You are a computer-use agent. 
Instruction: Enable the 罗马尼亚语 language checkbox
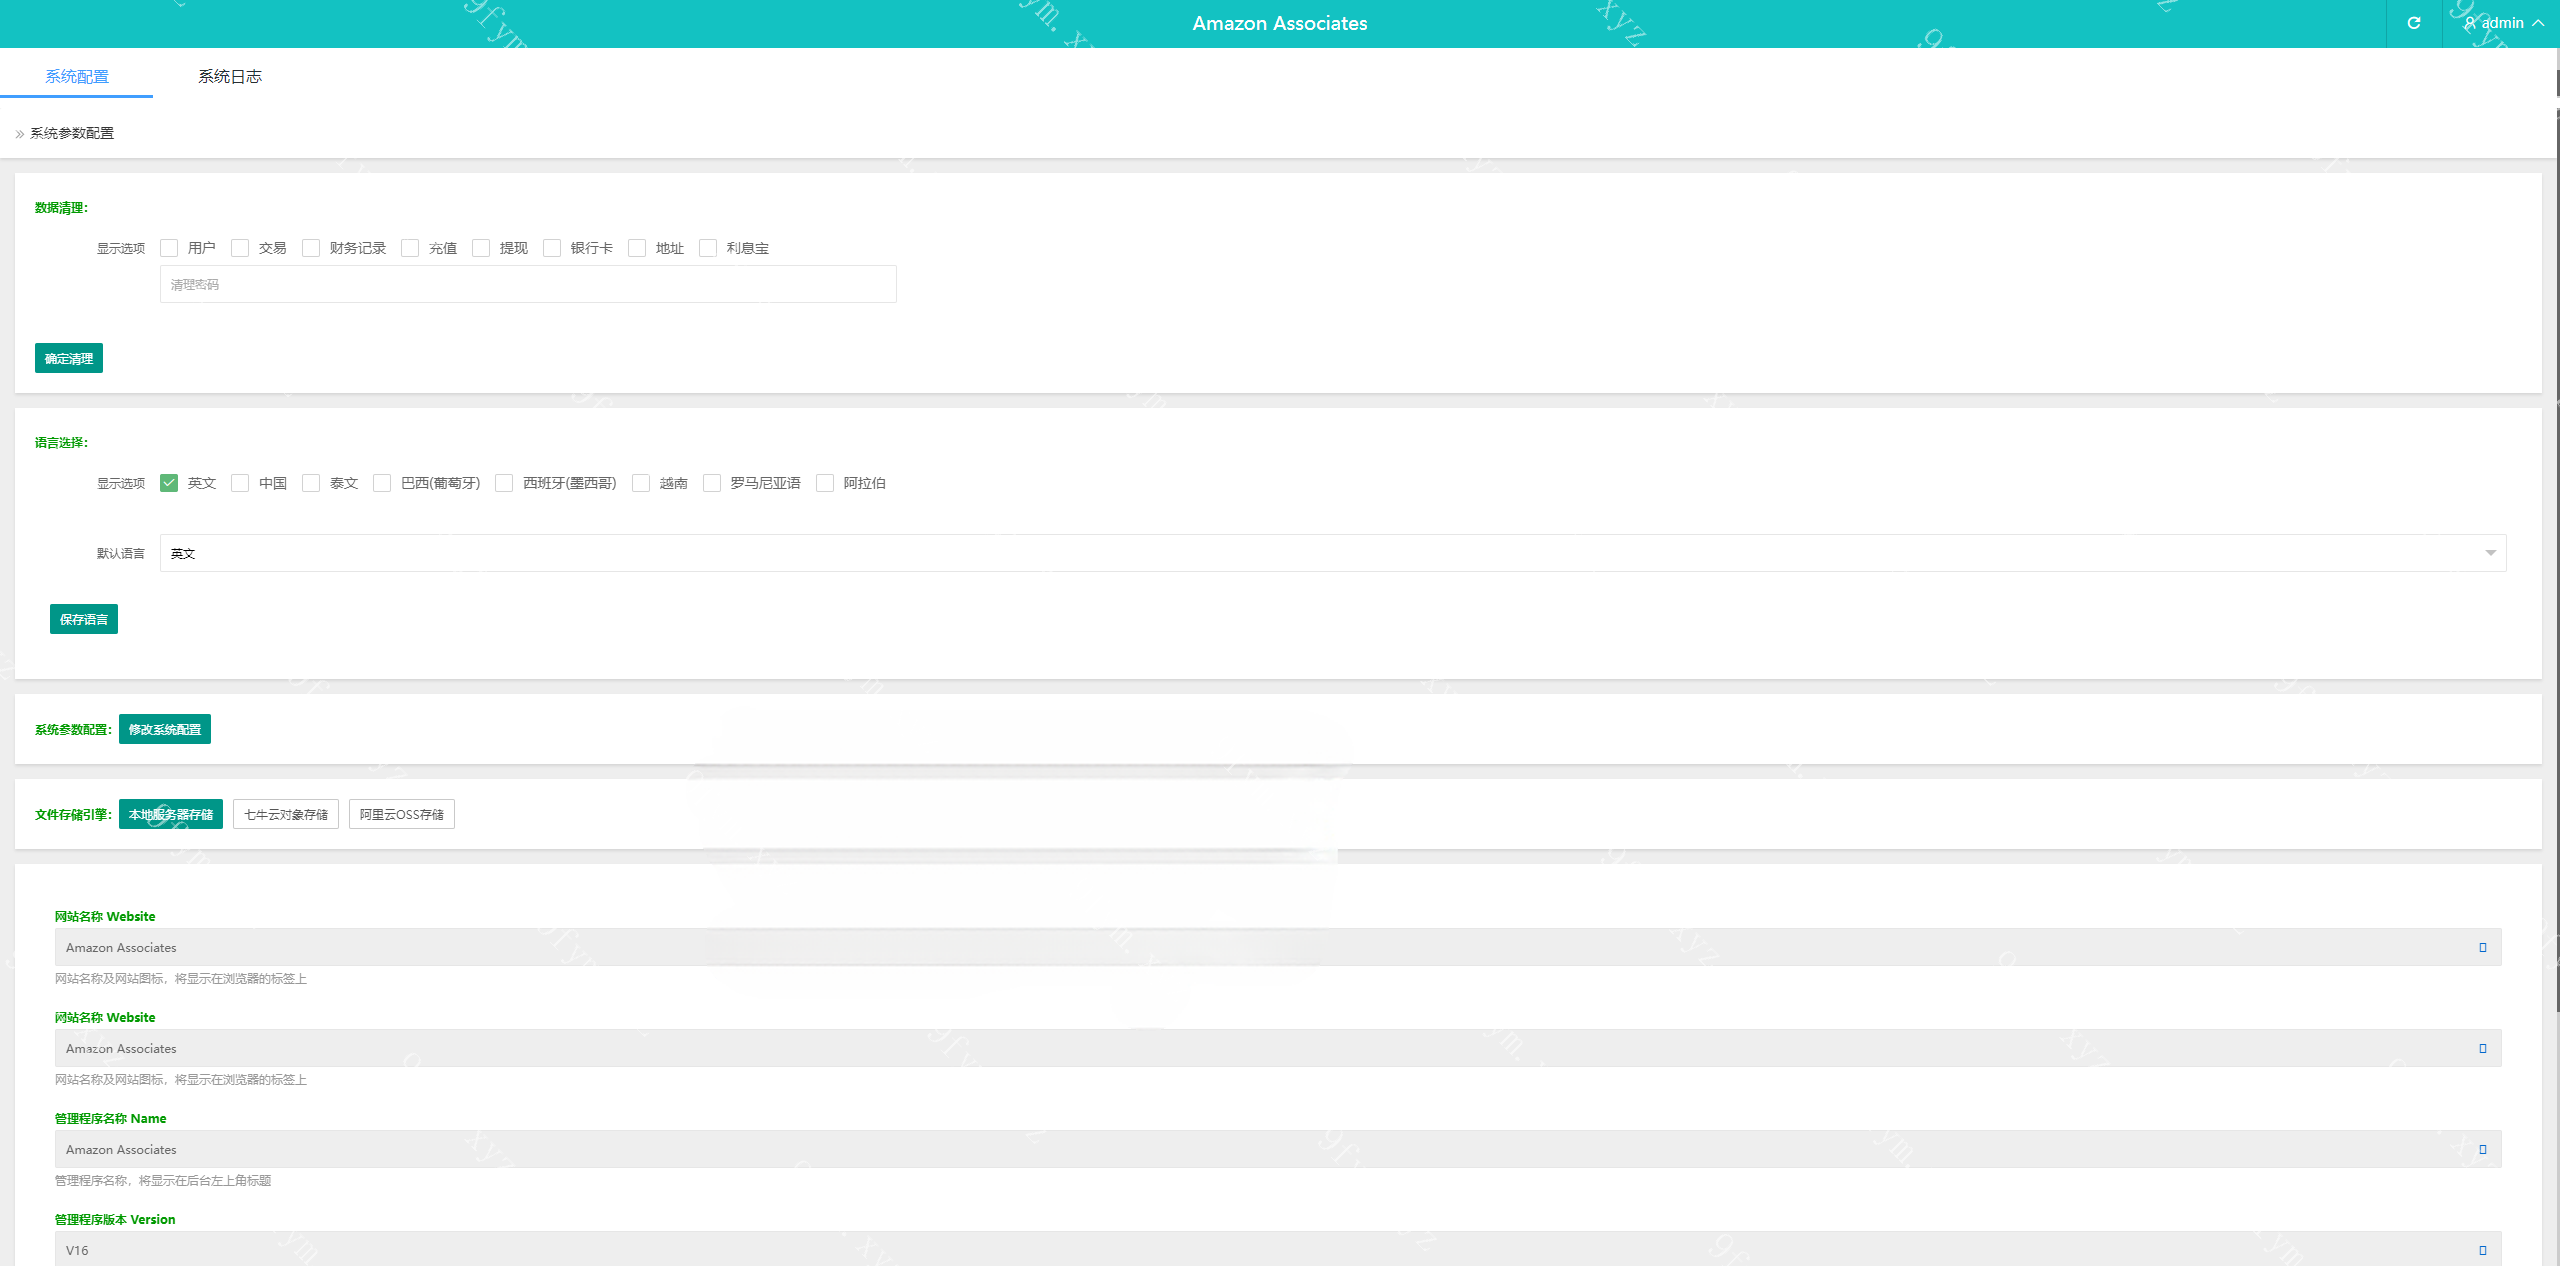(x=712, y=483)
